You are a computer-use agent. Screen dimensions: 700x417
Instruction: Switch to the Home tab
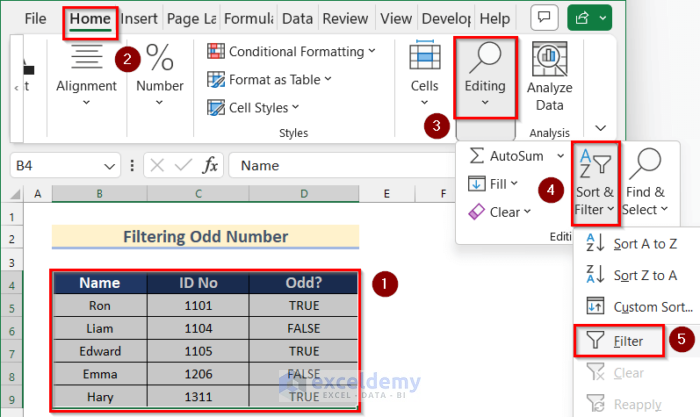pyautogui.click(x=90, y=19)
